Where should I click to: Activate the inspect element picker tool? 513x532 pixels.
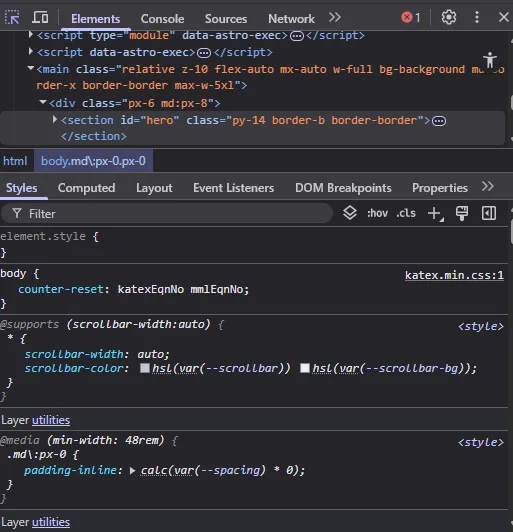pyautogui.click(x=12, y=17)
